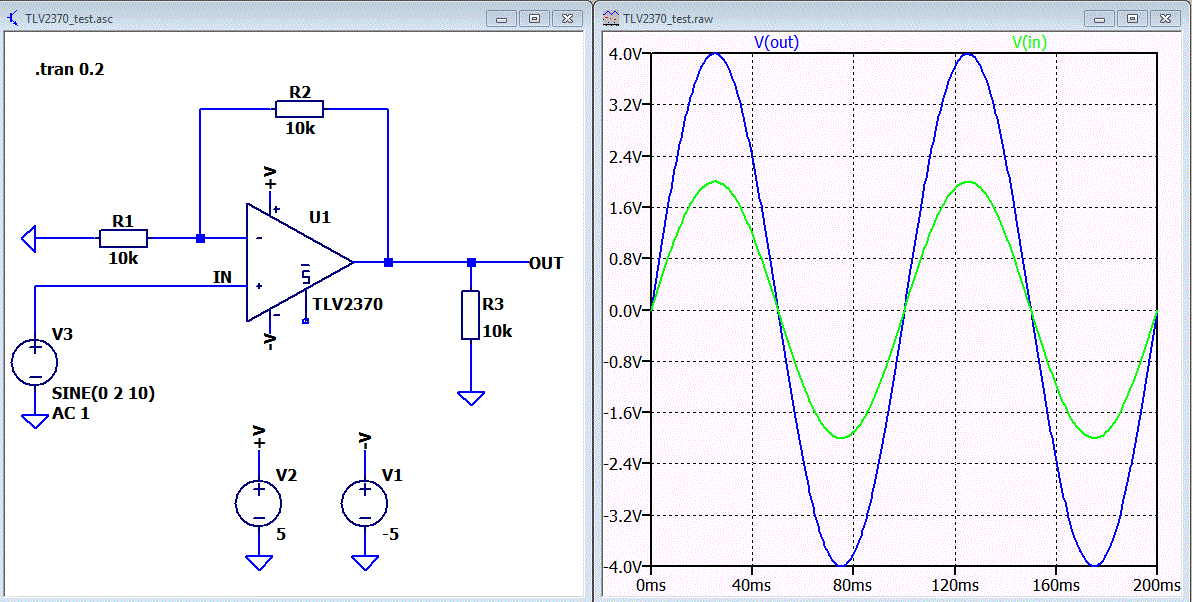
Task: Click the ground symbol below R3
Action: (471, 398)
